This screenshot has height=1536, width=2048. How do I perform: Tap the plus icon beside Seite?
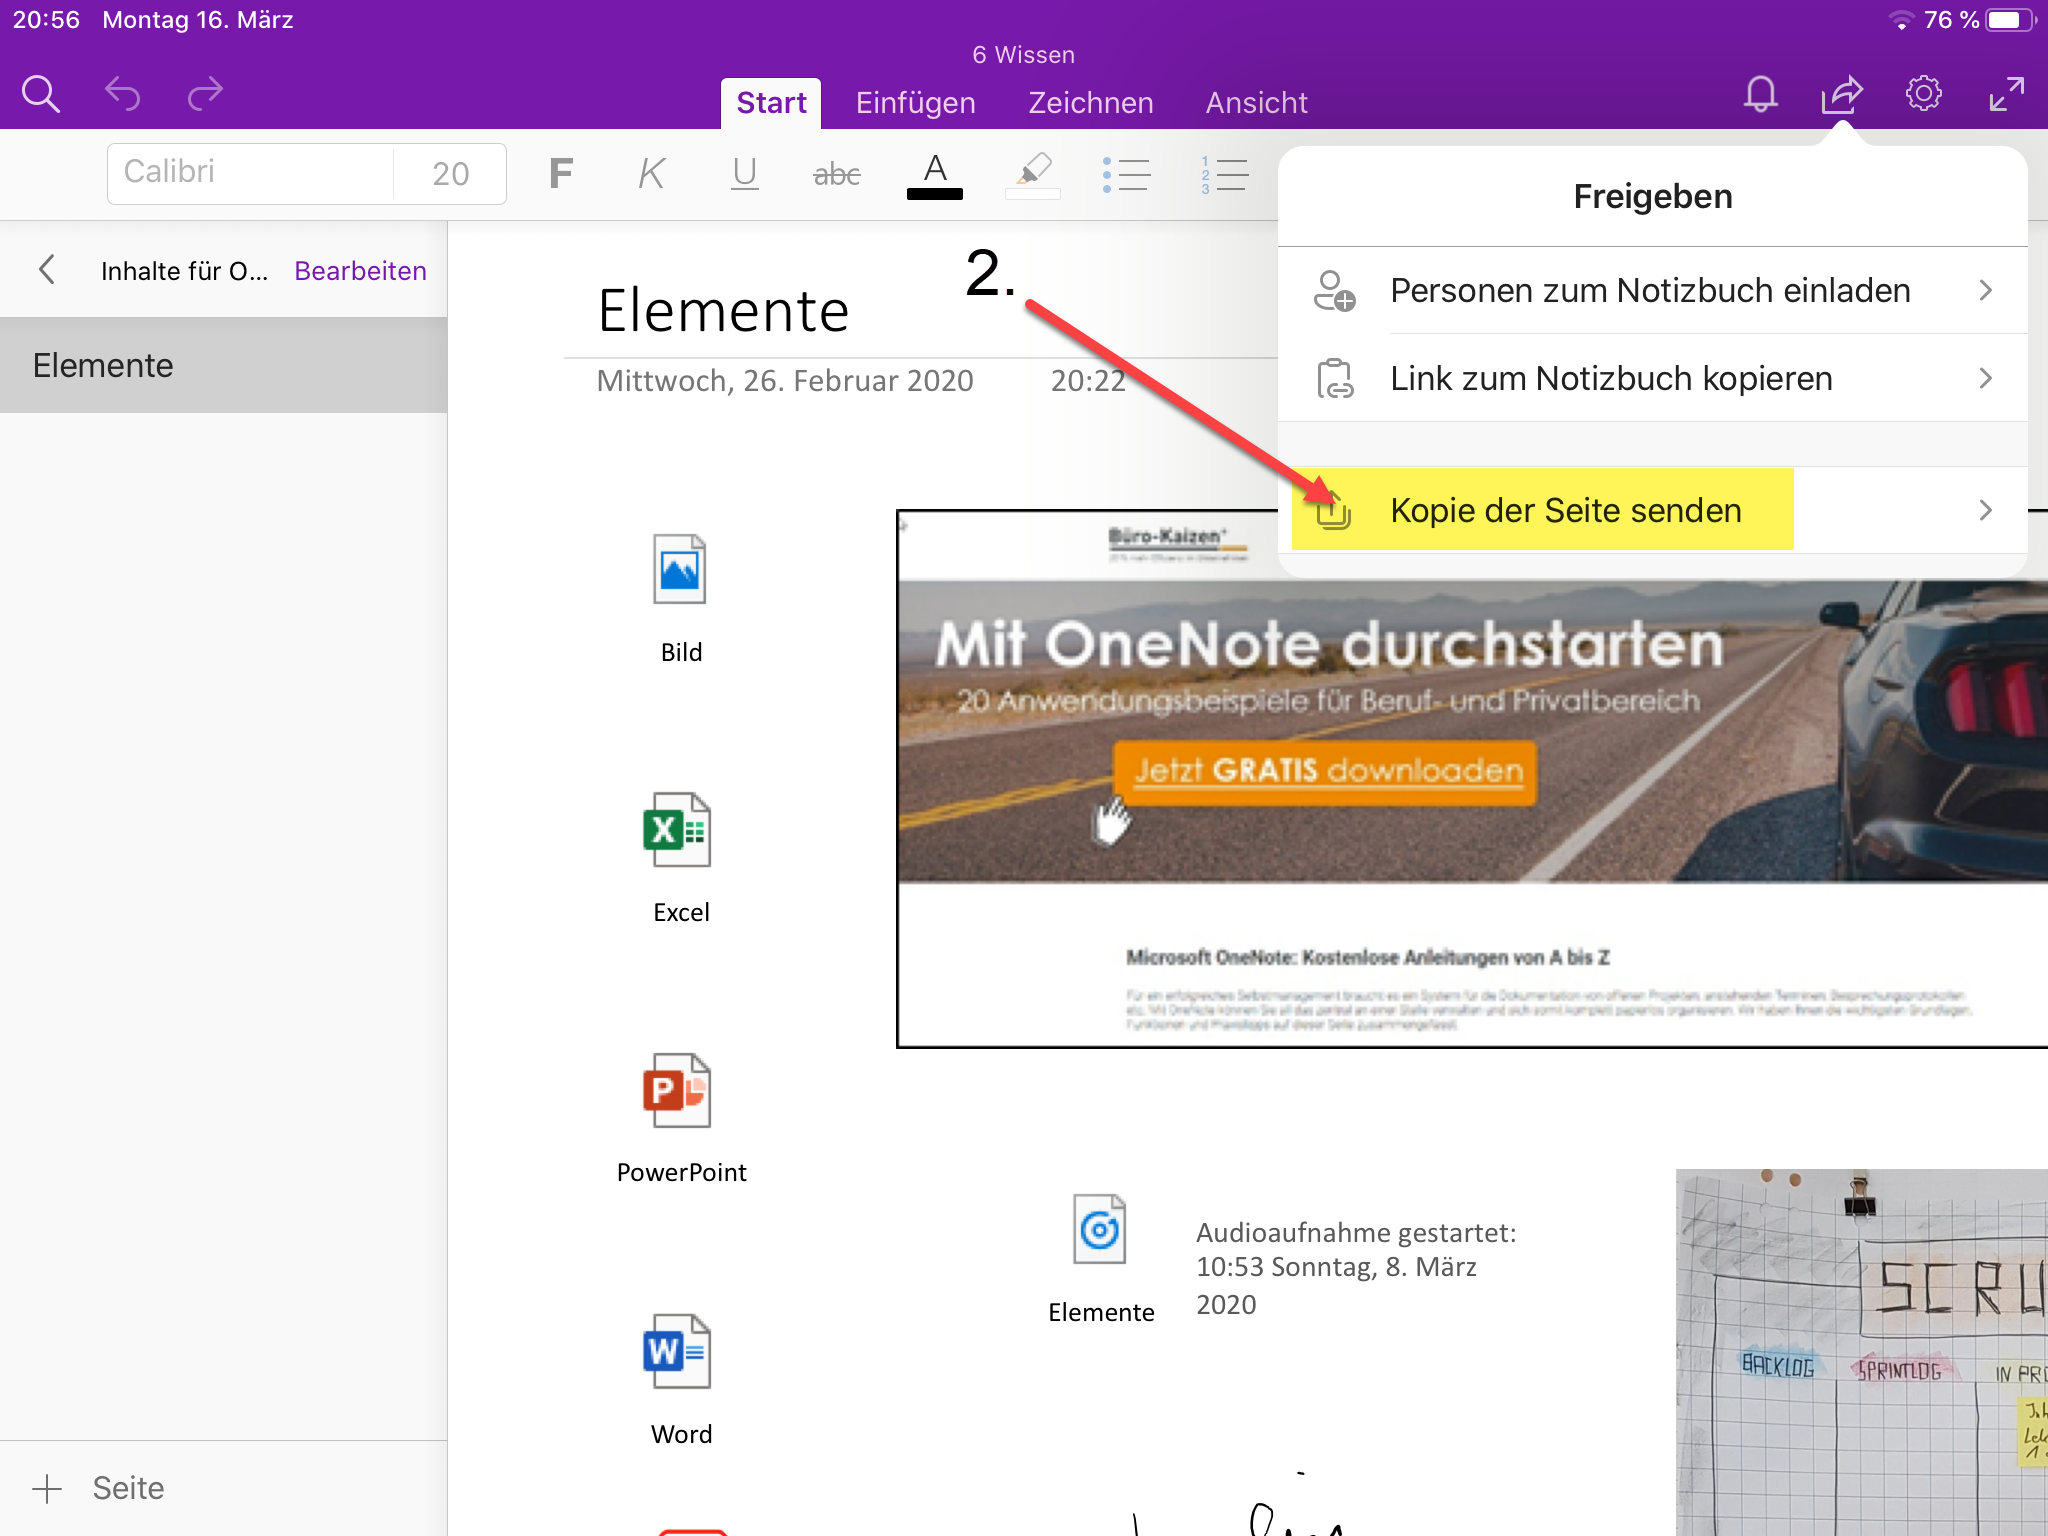47,1489
